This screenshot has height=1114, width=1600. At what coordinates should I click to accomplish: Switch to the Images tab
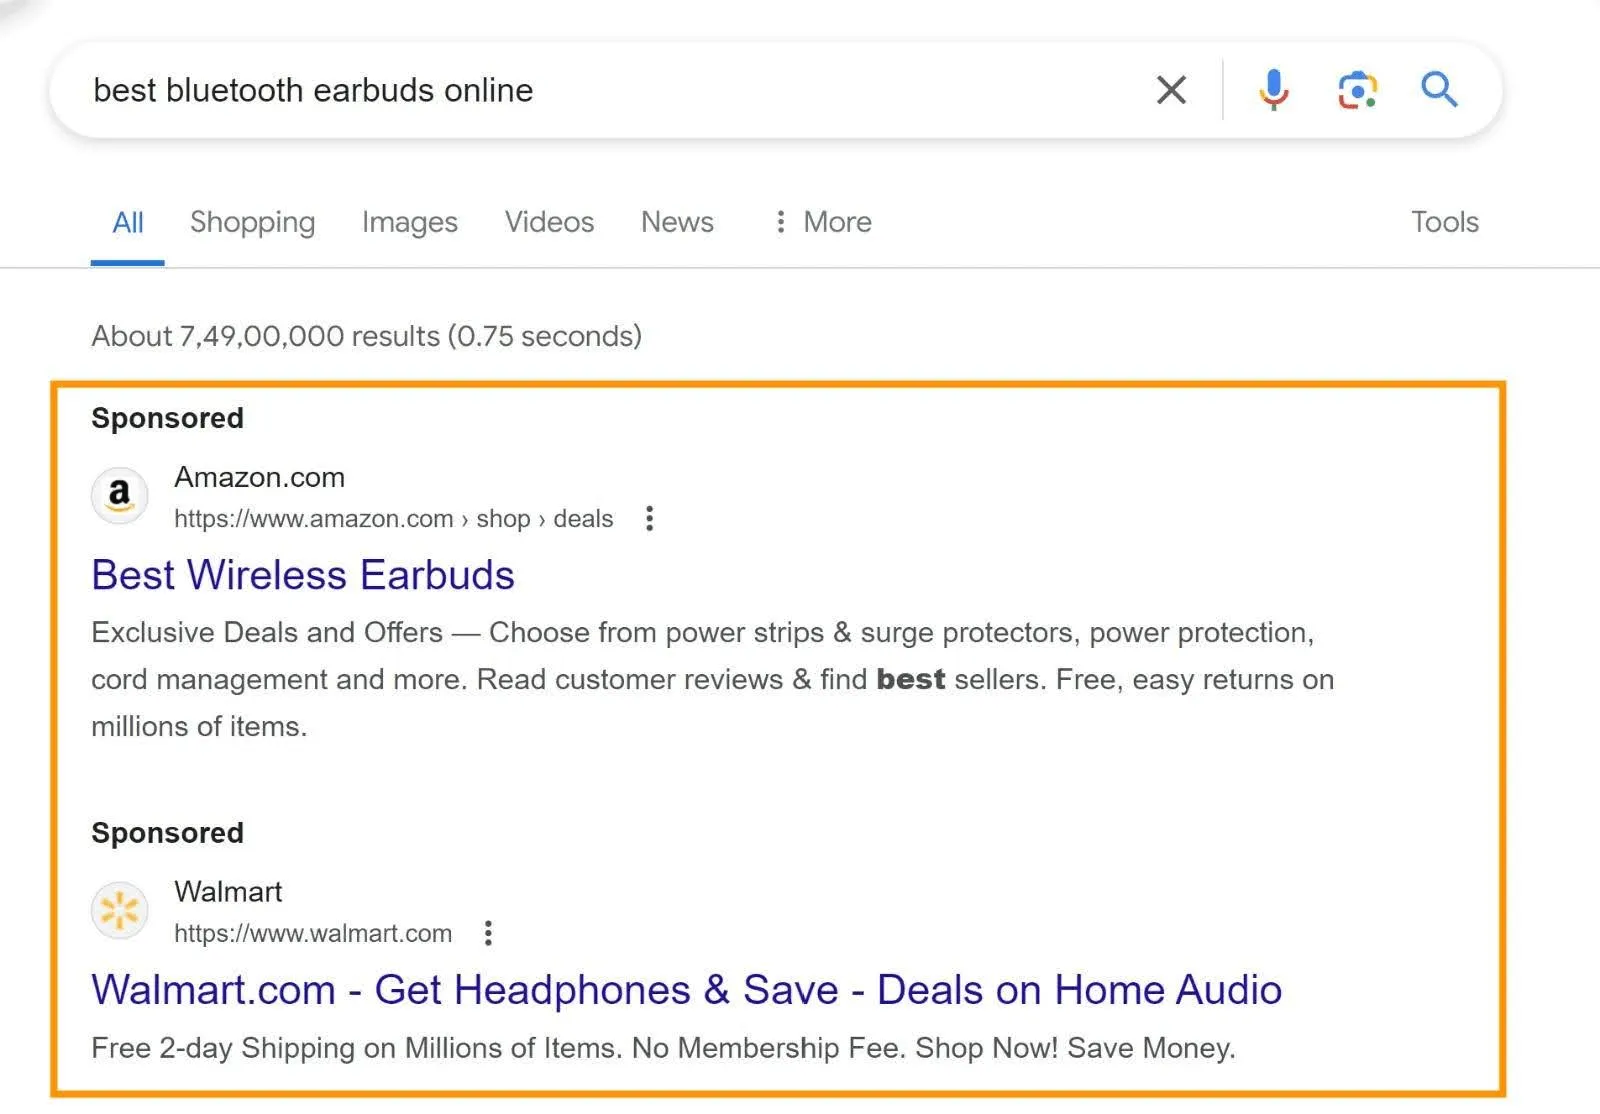410,222
